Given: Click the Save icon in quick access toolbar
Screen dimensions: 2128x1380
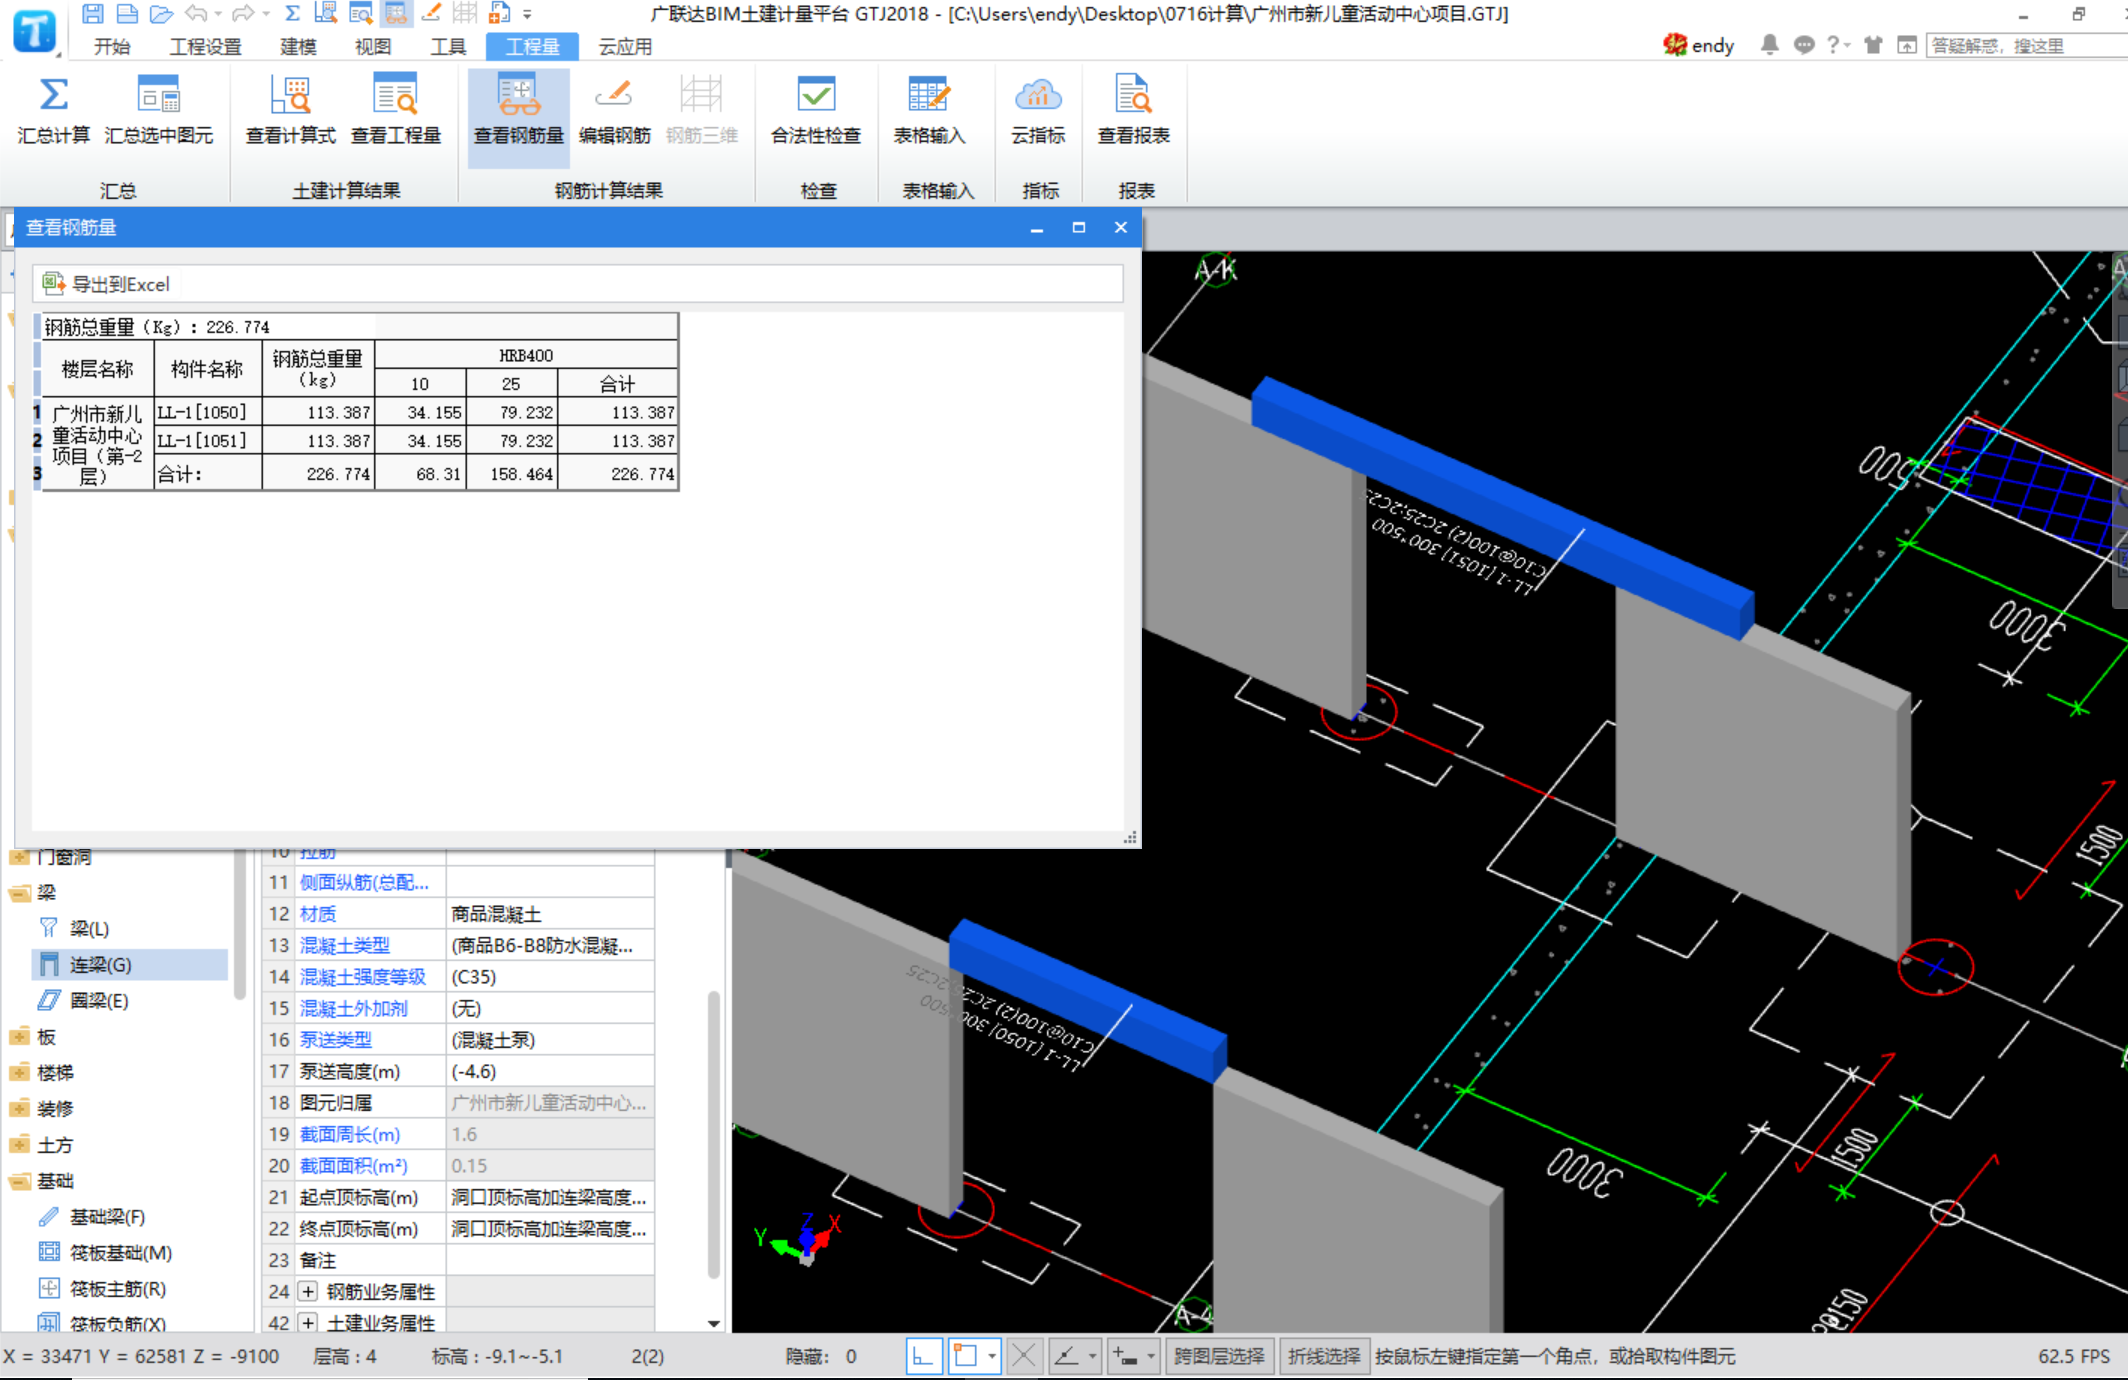Looking at the screenshot, I should (92, 14).
